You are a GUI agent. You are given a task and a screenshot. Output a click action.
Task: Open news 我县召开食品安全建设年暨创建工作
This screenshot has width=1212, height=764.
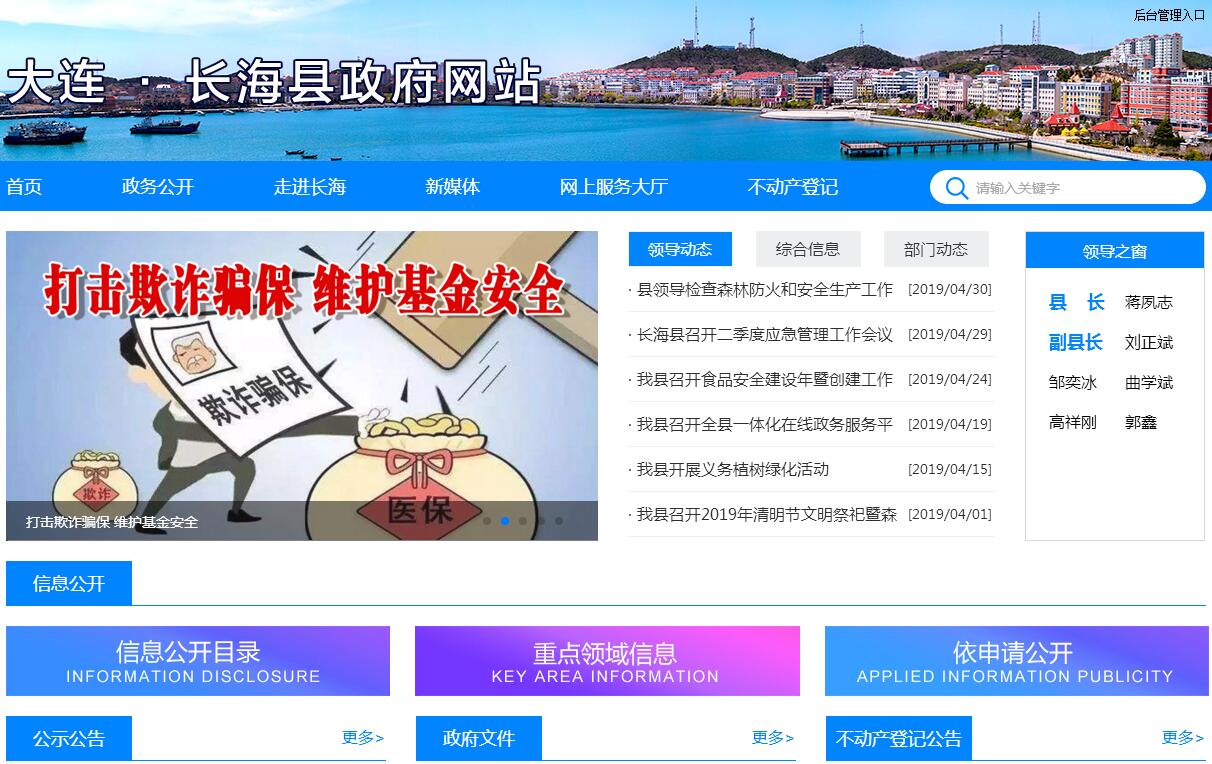(765, 380)
